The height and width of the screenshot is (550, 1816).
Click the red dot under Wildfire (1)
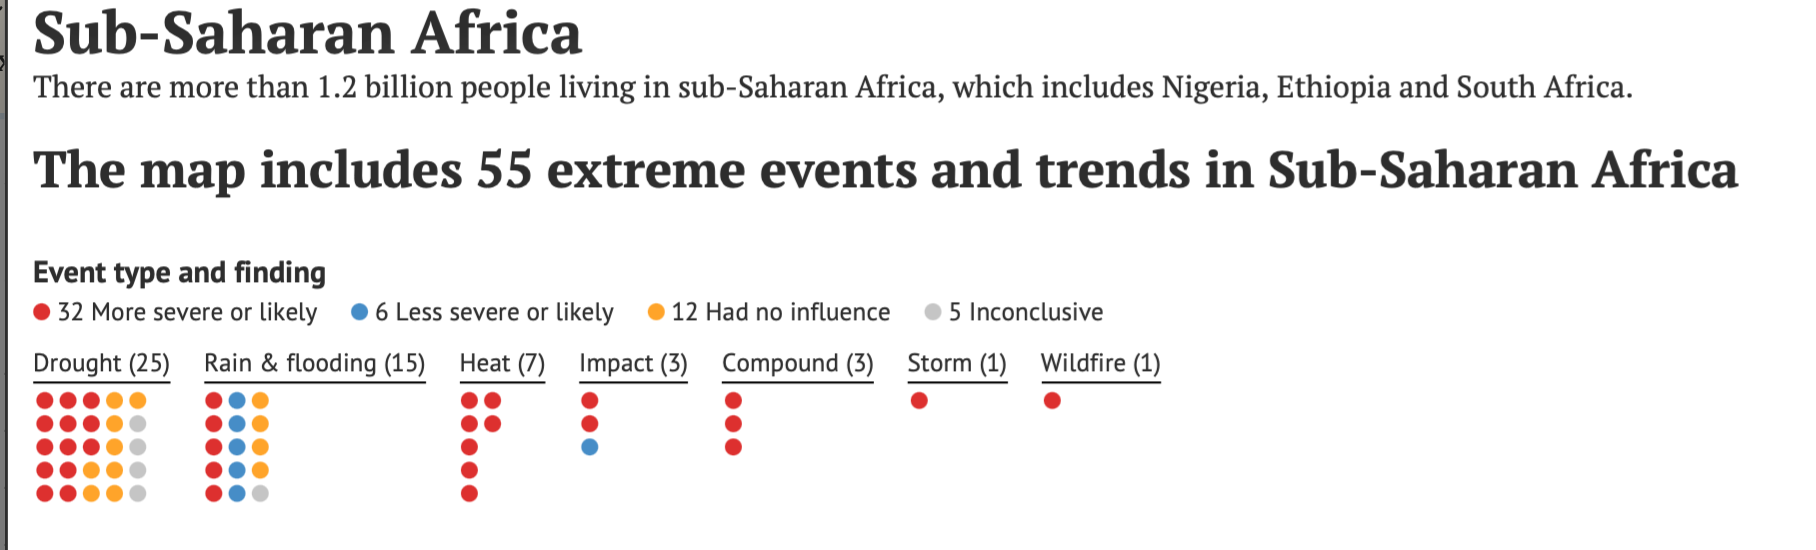point(1052,401)
